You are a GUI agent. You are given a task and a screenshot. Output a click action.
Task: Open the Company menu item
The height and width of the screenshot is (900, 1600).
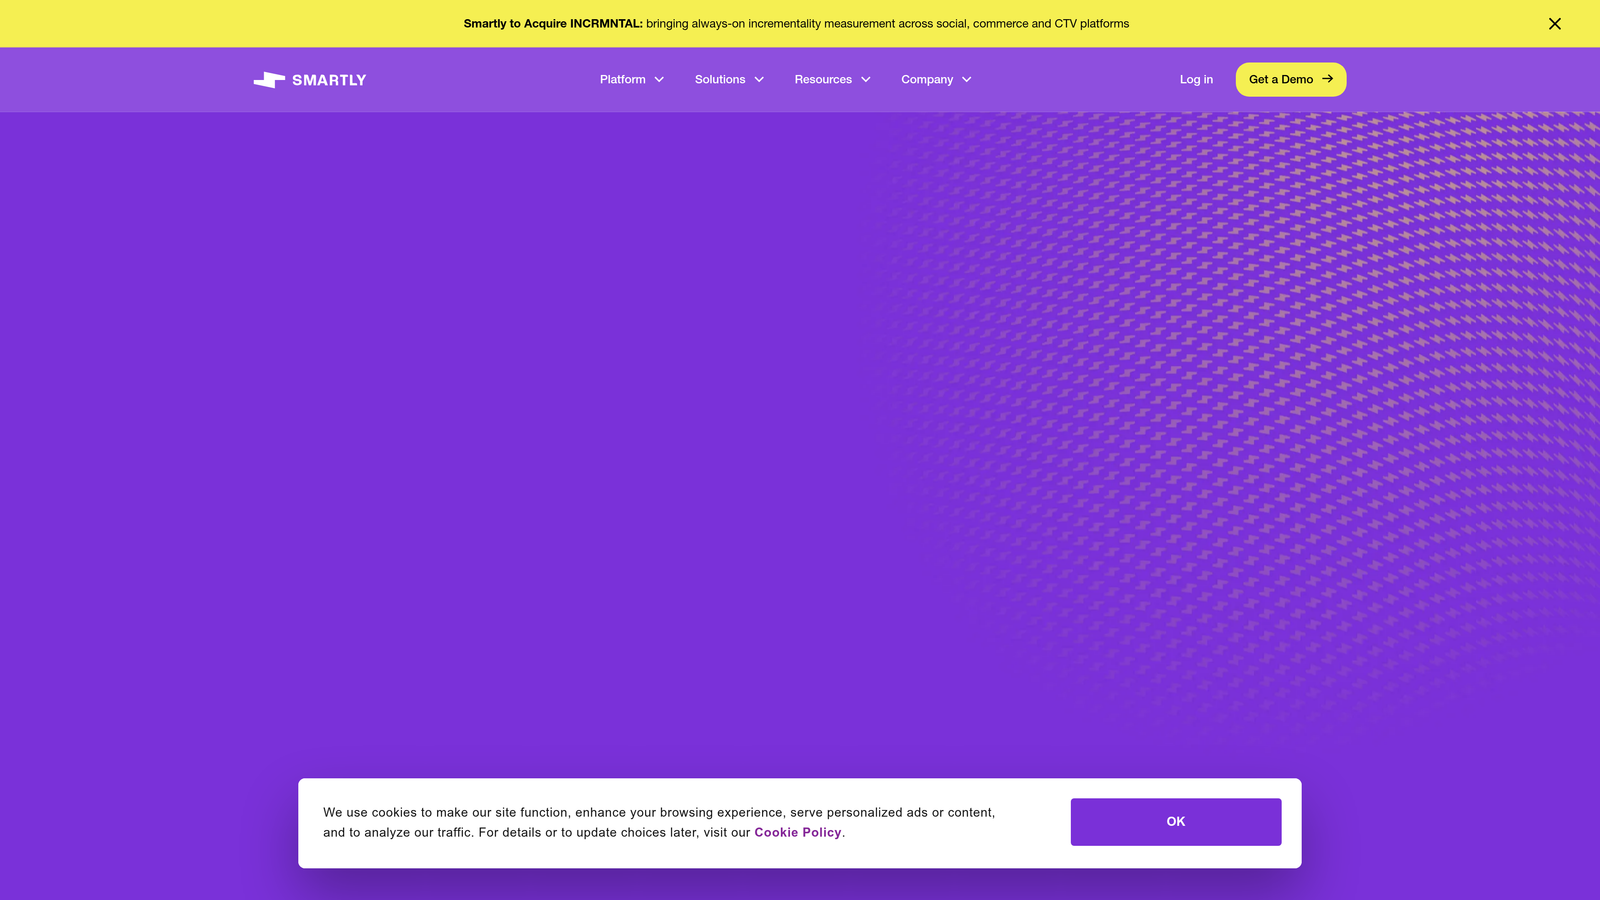click(929, 79)
